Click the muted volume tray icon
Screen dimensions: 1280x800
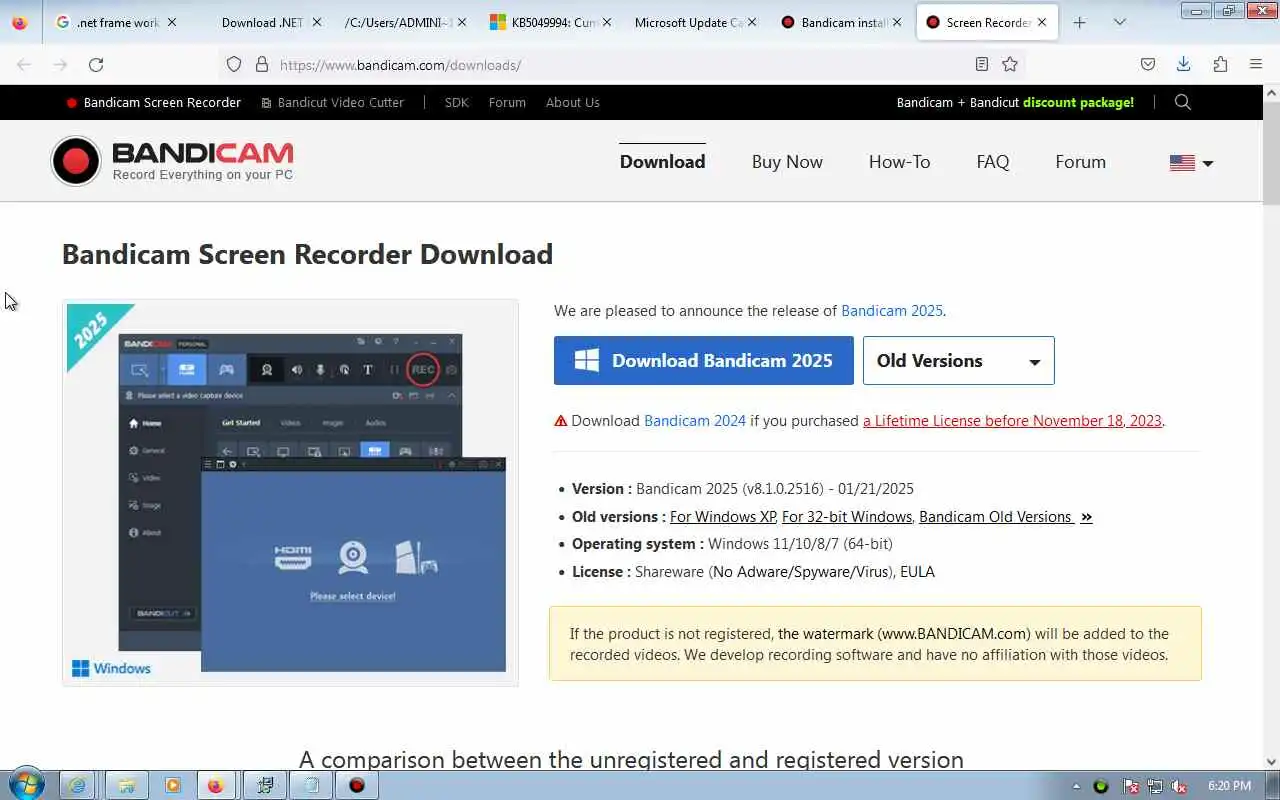[1179, 786]
